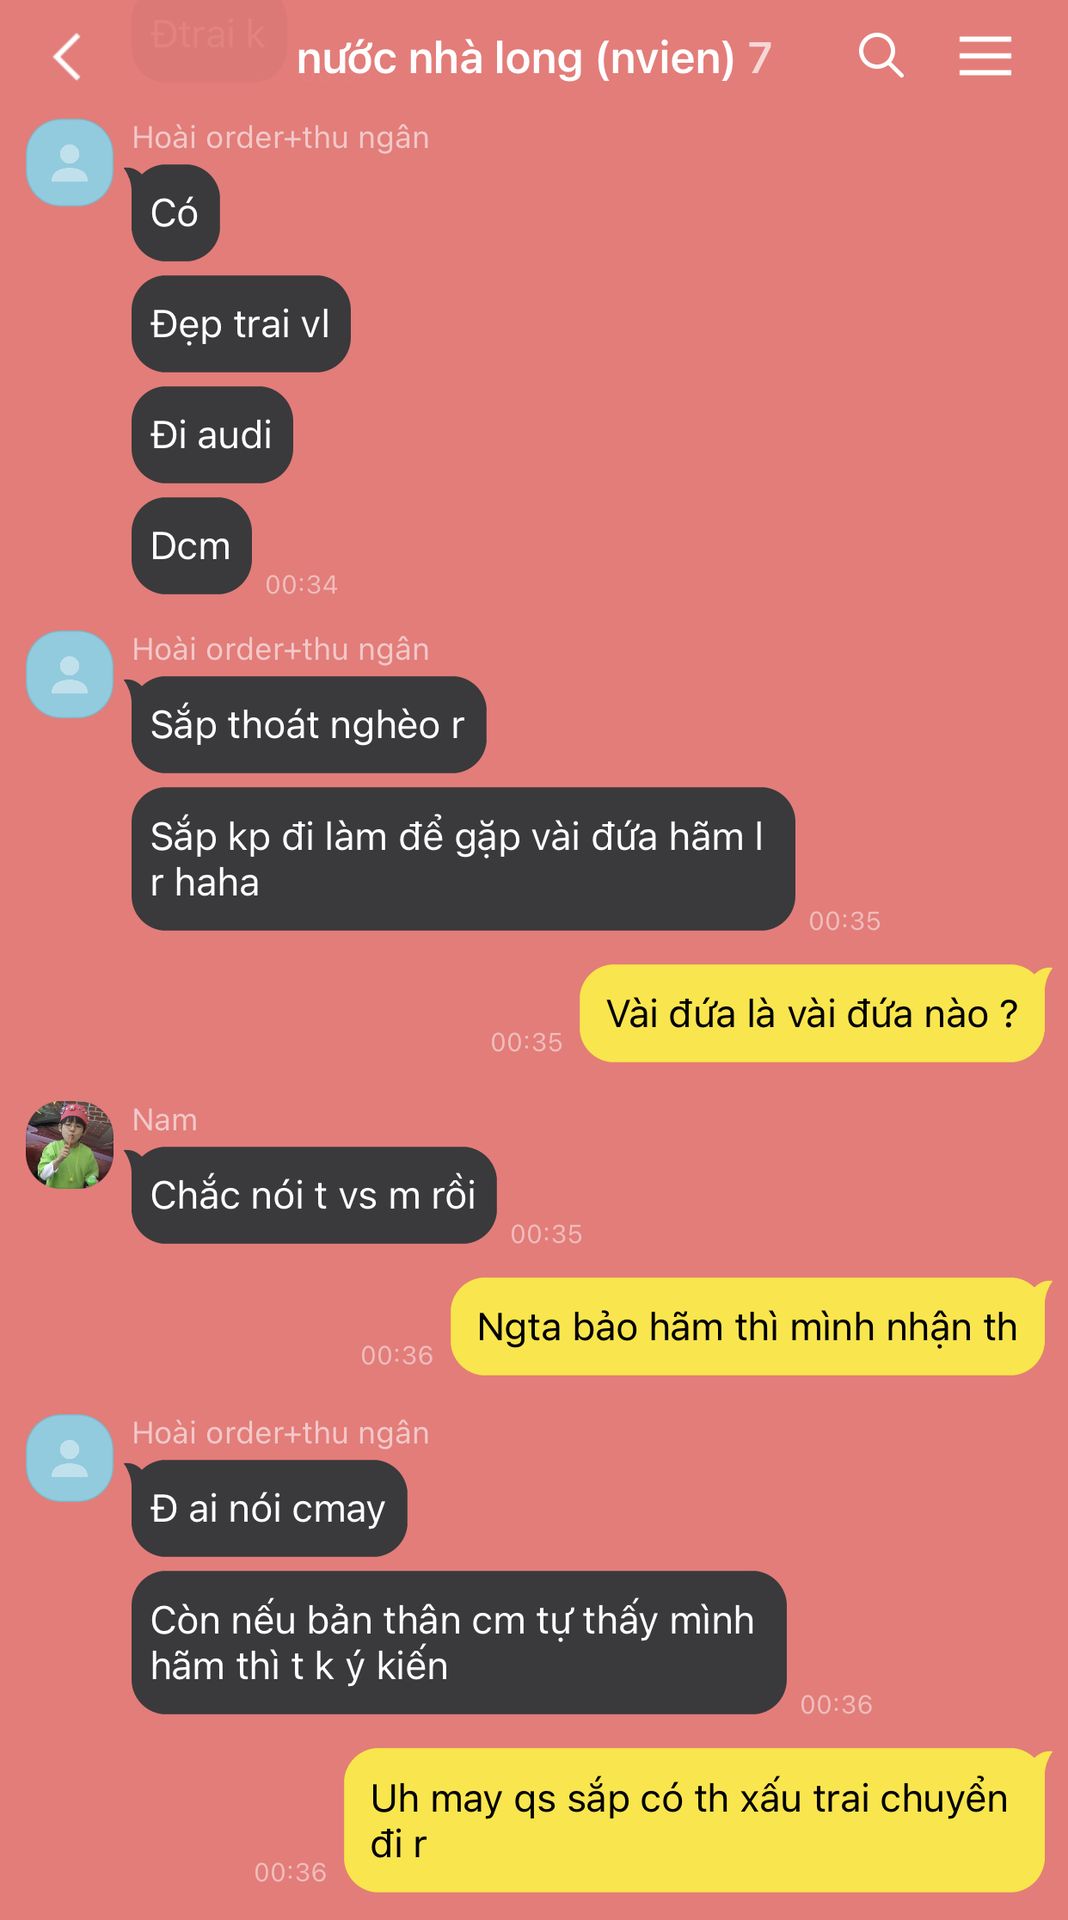Select the "Sắp kp đi làm để gặp vài đứa" message
Viewport: 1068px width, 1920px height.
[463, 859]
